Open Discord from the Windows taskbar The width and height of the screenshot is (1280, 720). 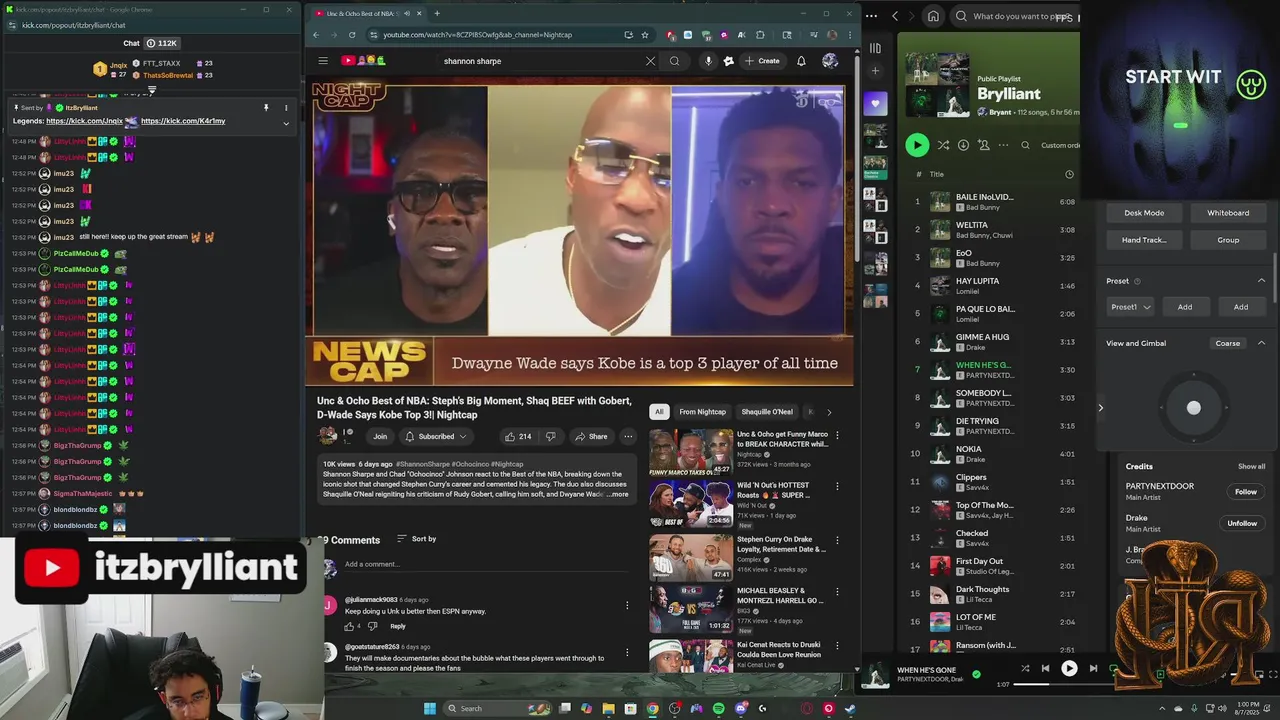tap(740, 709)
